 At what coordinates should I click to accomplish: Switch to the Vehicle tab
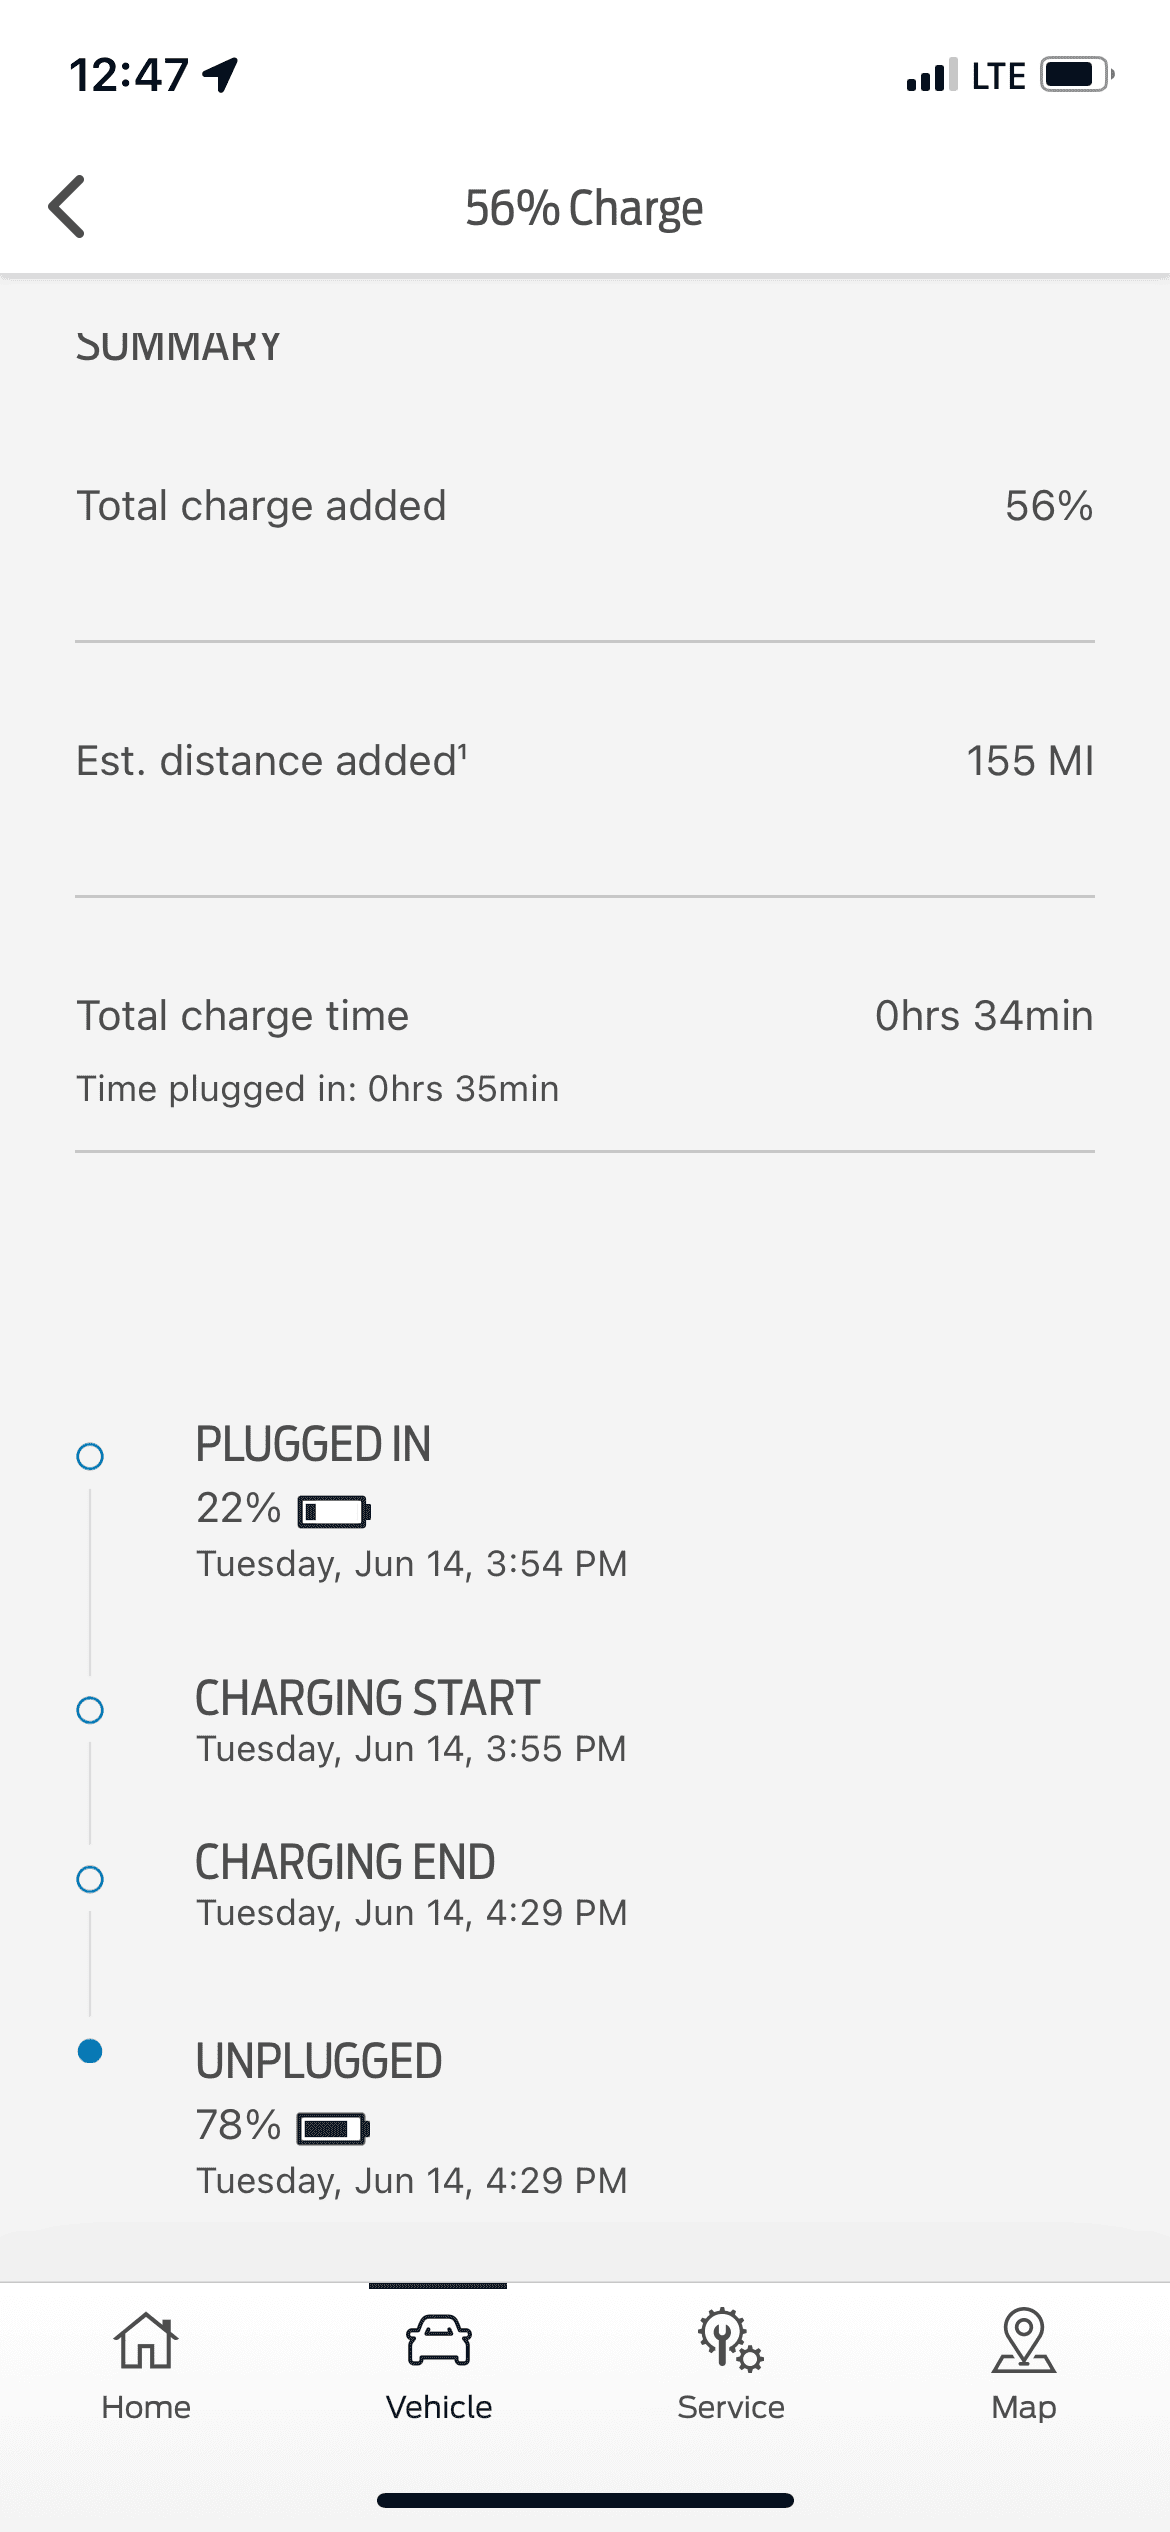(438, 2364)
